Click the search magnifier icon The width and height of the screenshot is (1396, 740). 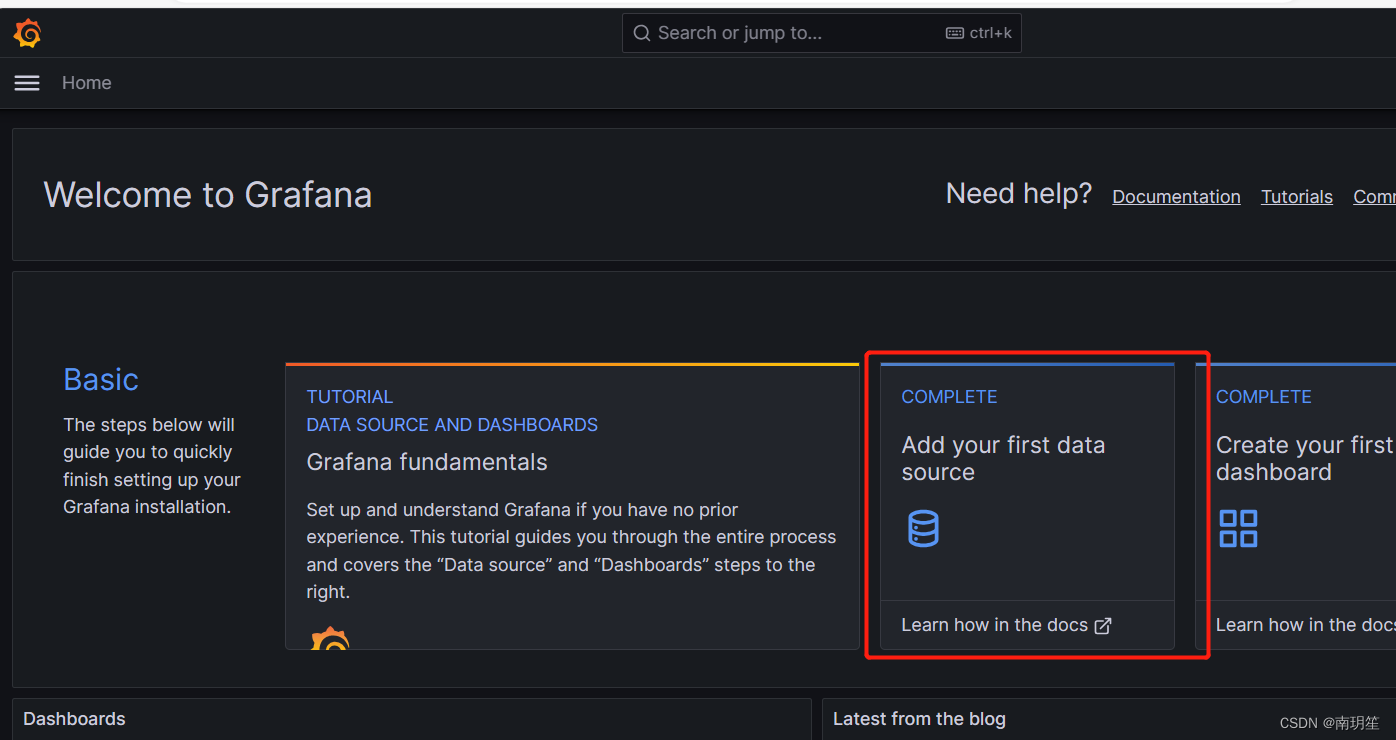coord(642,32)
